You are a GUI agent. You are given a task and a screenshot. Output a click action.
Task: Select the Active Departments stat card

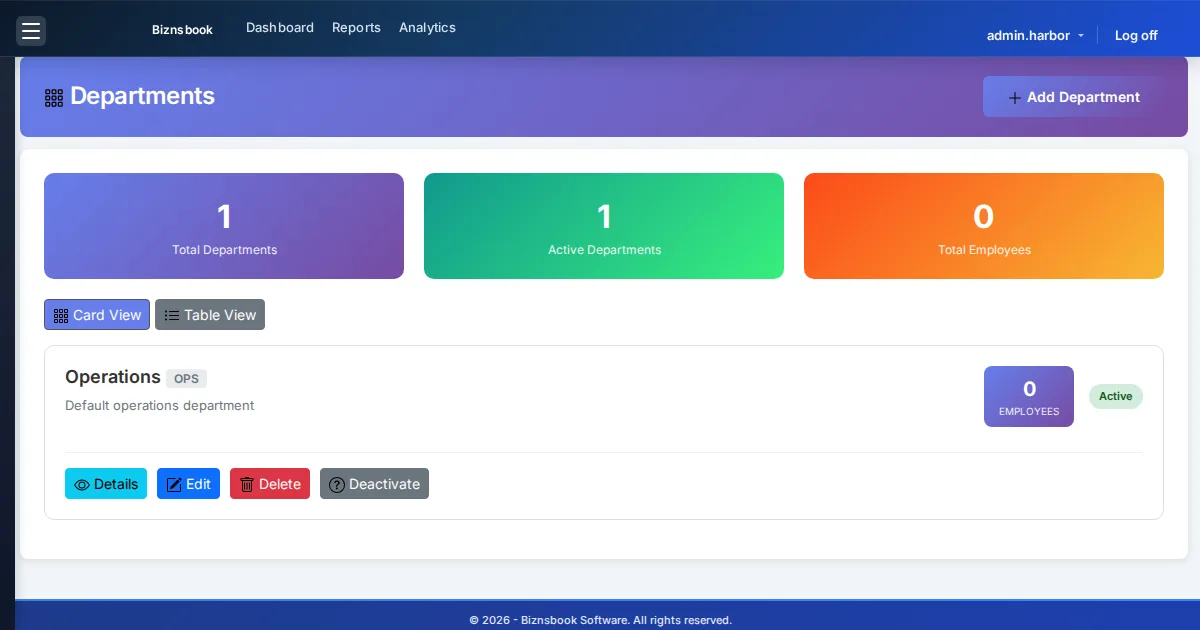click(x=604, y=226)
